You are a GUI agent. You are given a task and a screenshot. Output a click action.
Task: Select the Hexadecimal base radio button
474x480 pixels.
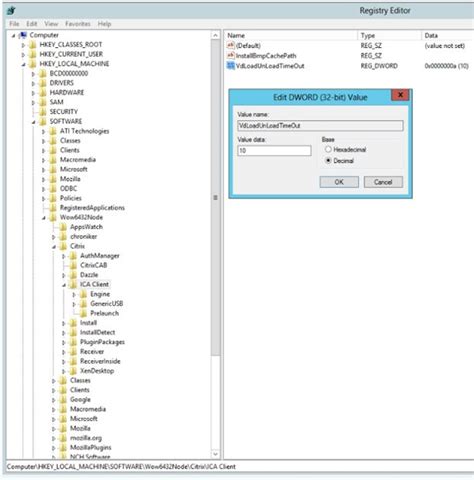coord(328,150)
